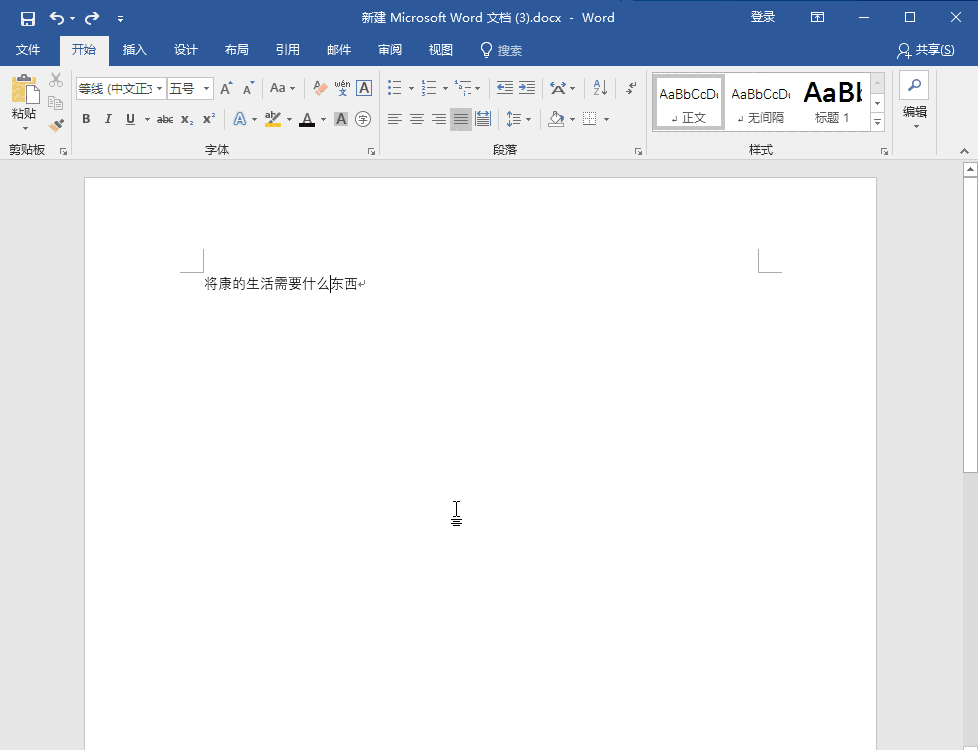Image resolution: width=978 pixels, height=750 pixels.
Task: Open font color dropdown arrow
Action: [x=323, y=119]
